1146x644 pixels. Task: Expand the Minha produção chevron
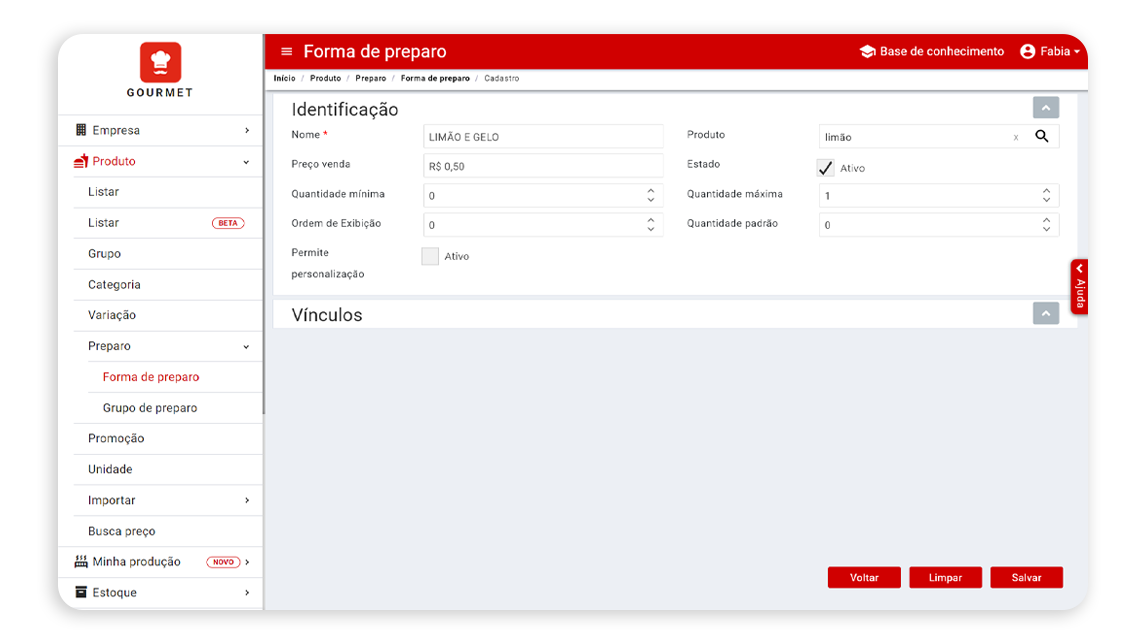(248, 562)
